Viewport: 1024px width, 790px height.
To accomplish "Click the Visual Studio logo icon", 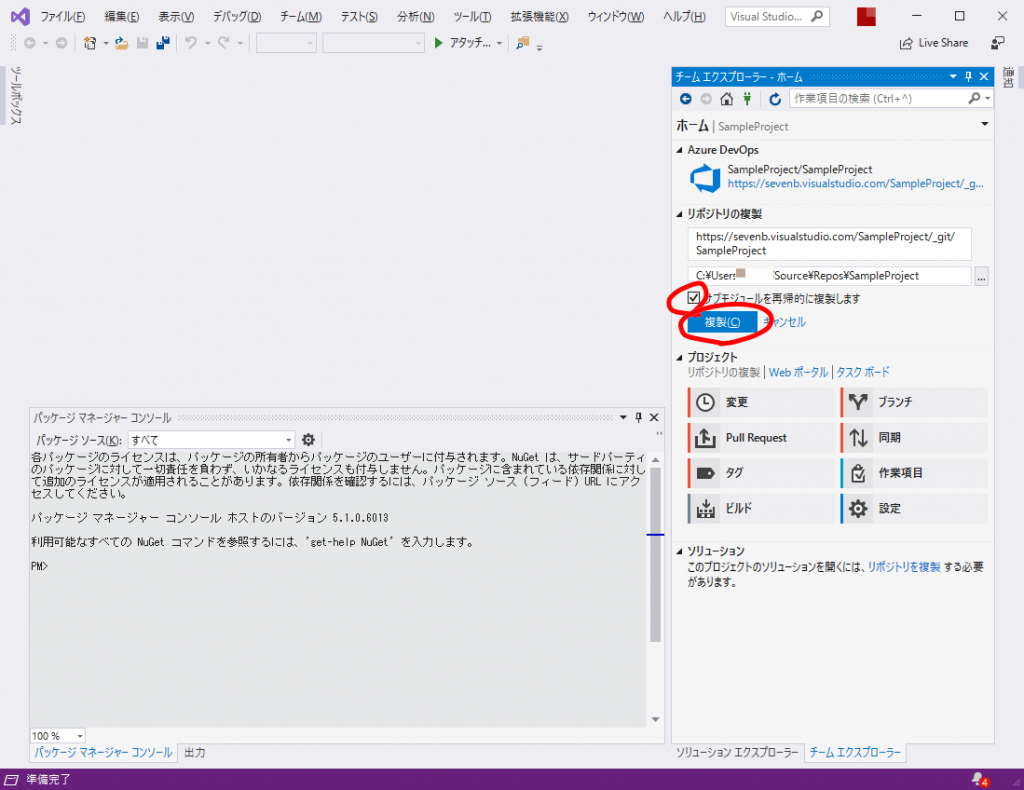I will pyautogui.click(x=20, y=16).
